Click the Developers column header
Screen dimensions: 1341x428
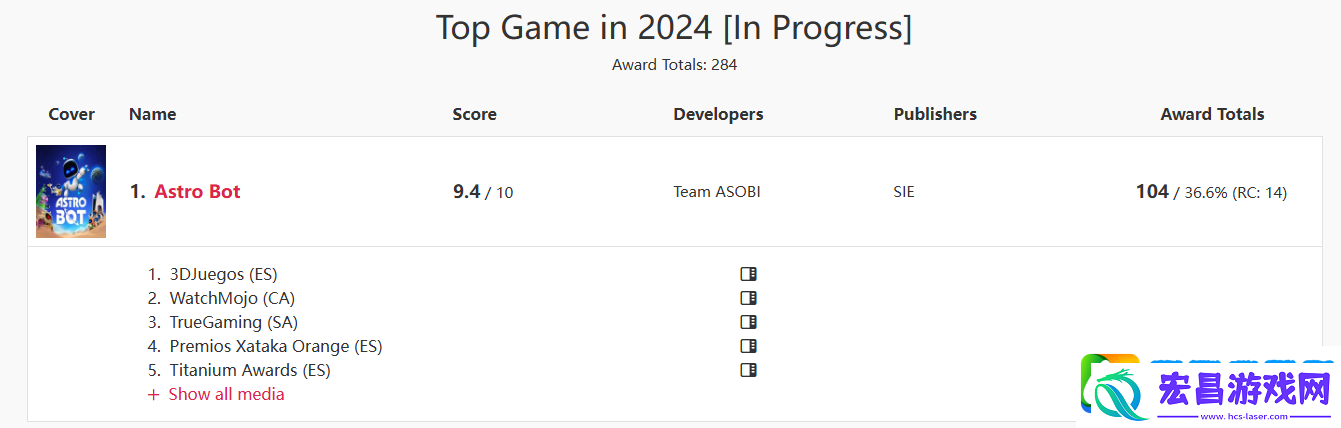(718, 114)
